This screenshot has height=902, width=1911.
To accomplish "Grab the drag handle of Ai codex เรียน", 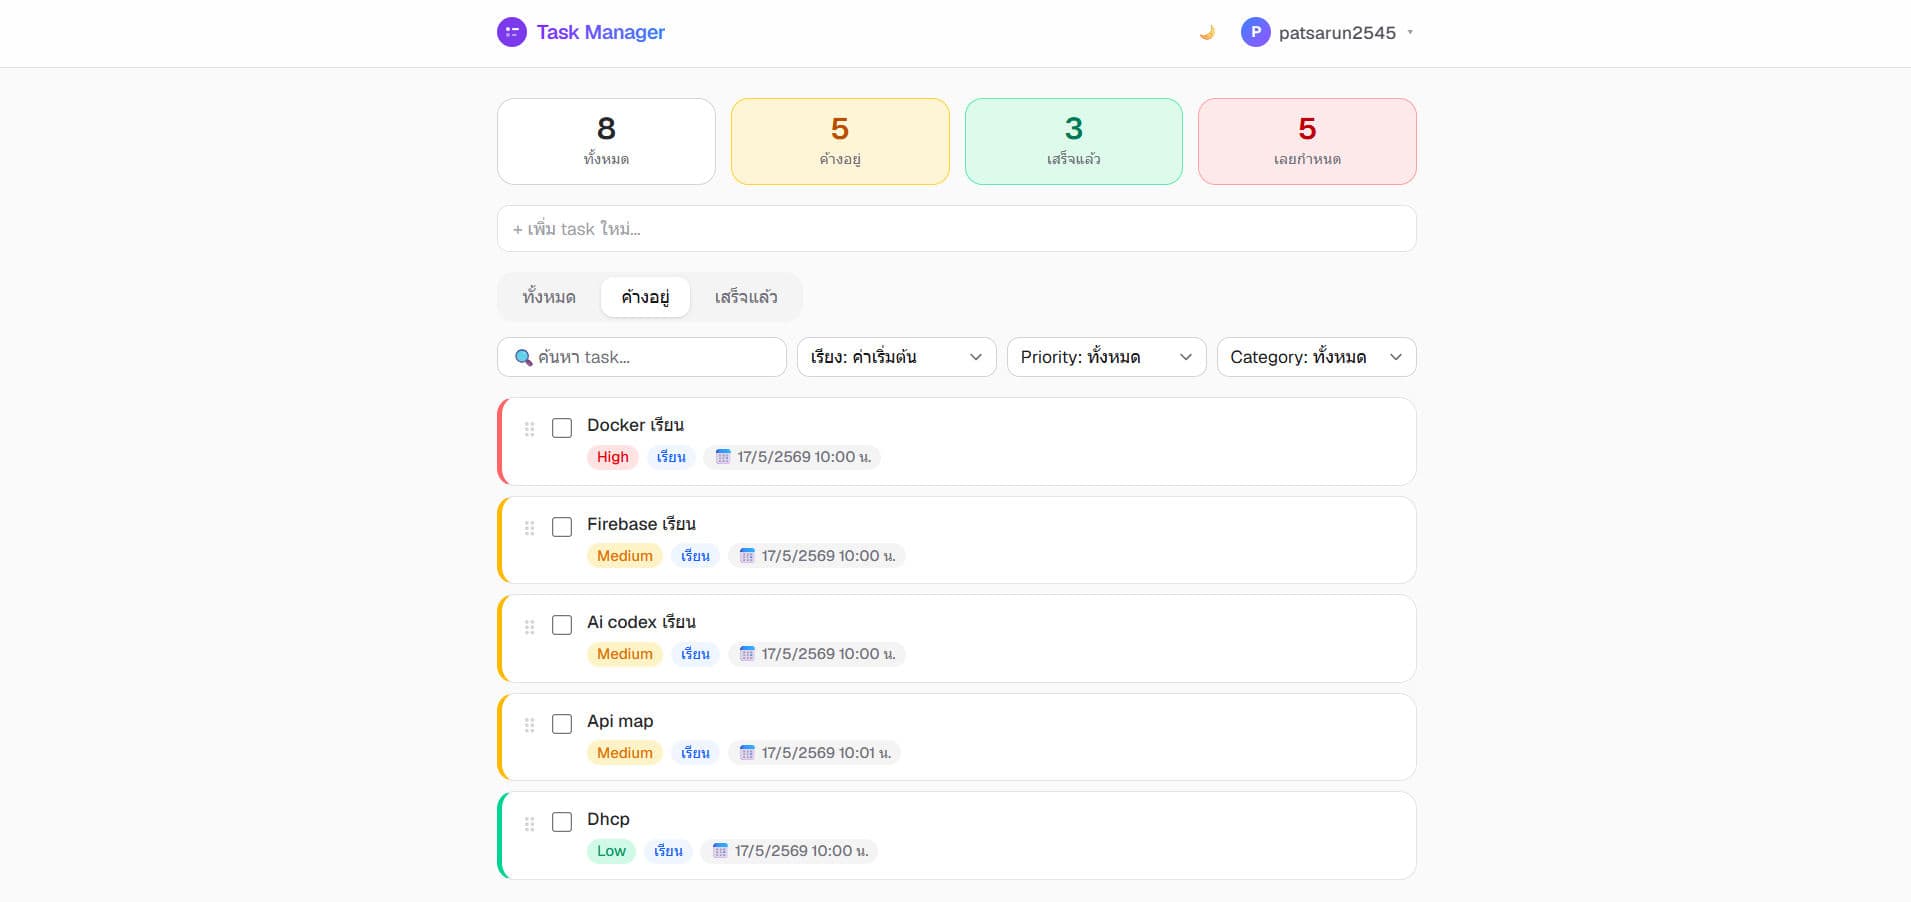I will pos(529,627).
